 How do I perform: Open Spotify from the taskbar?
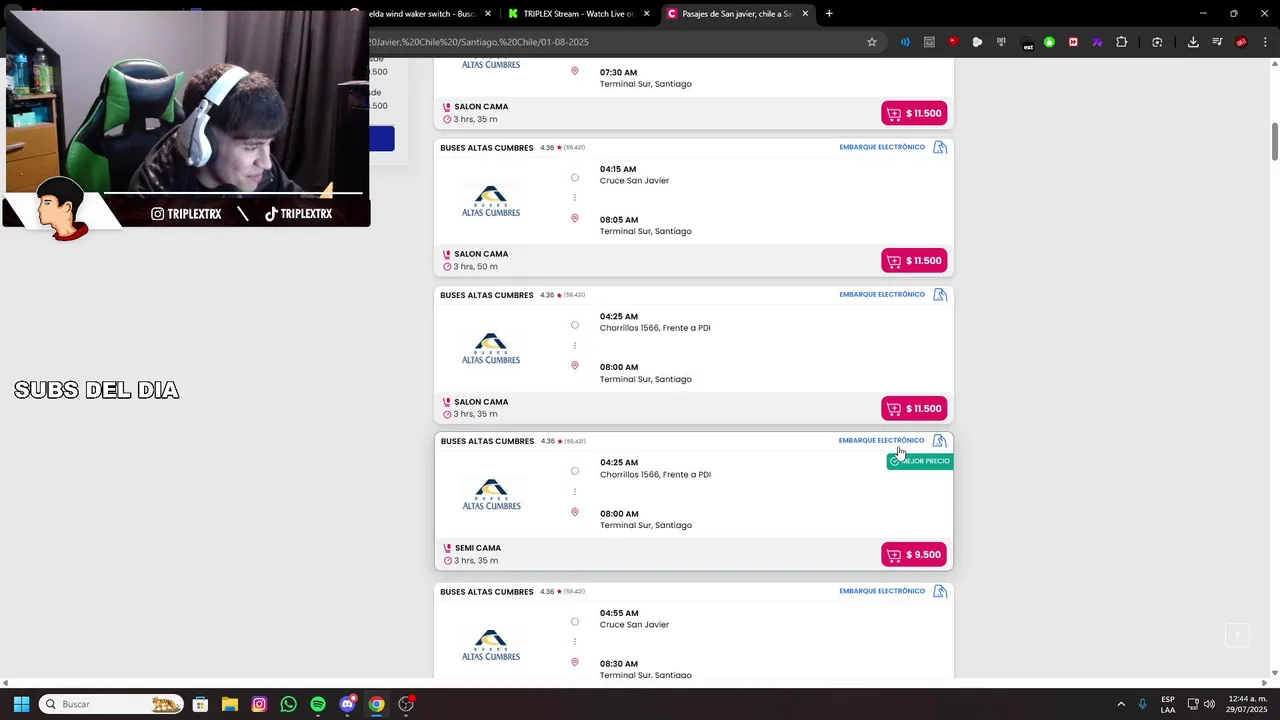(317, 704)
